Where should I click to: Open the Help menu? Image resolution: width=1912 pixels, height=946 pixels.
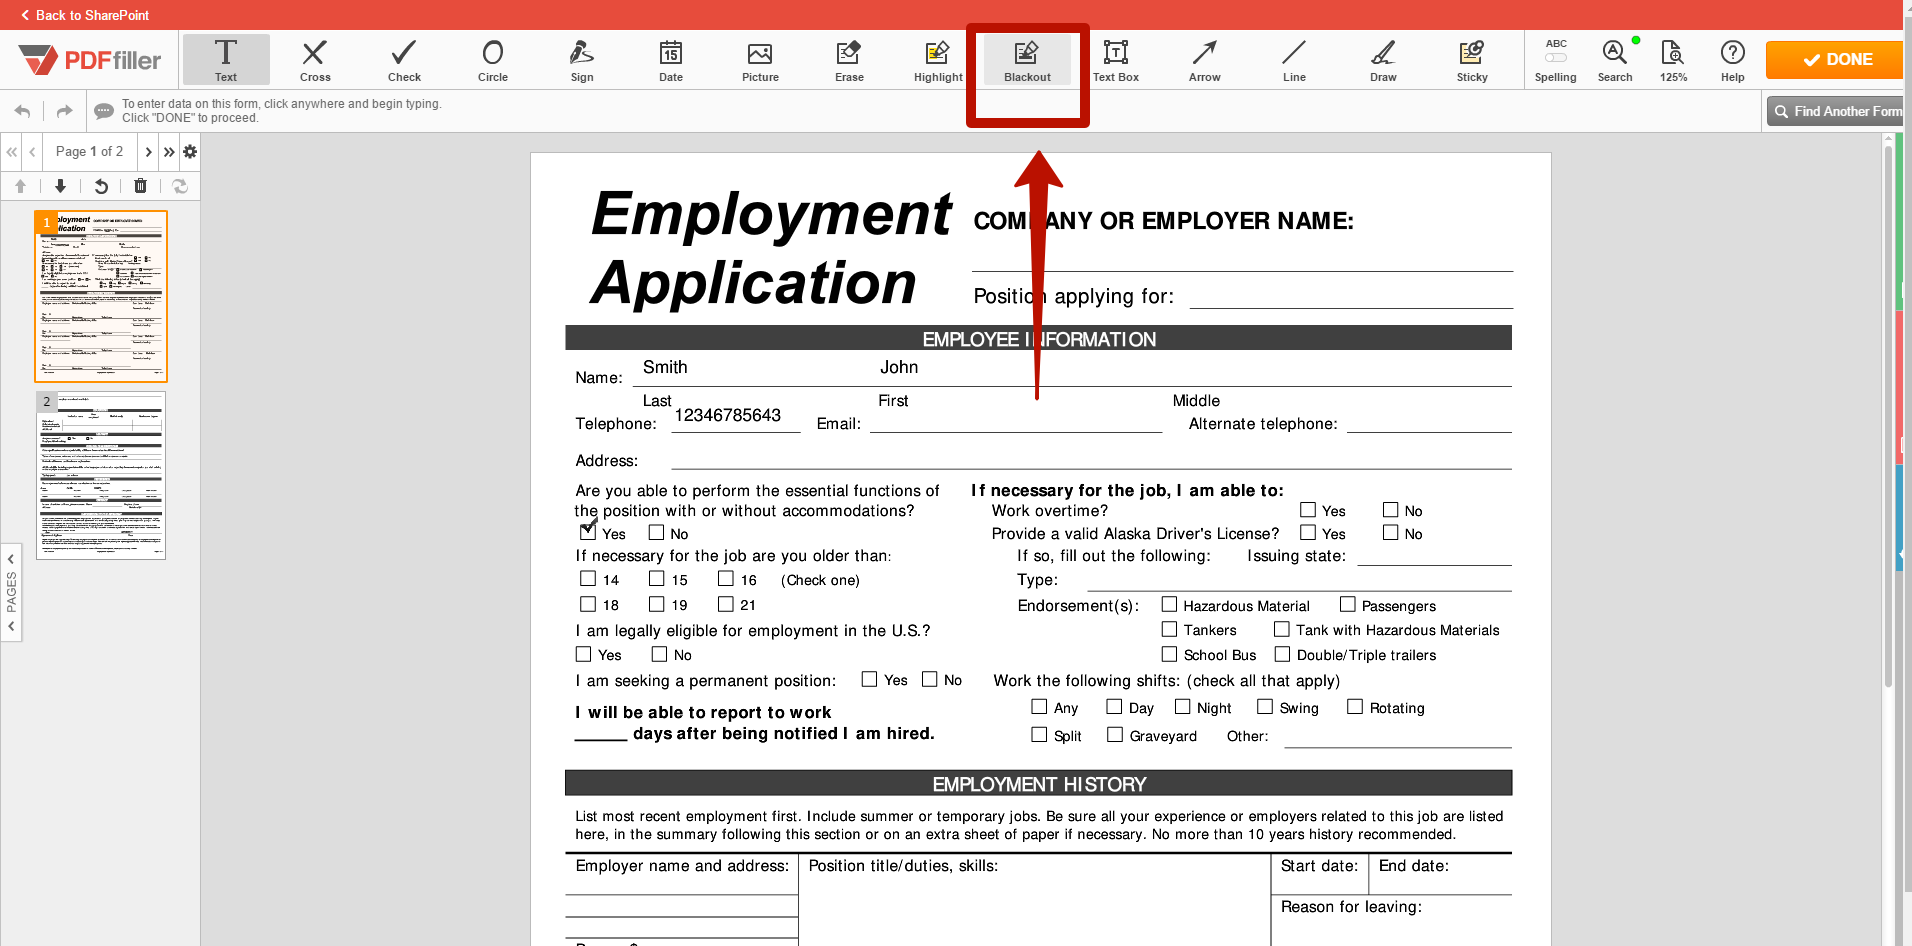pyautogui.click(x=1733, y=60)
